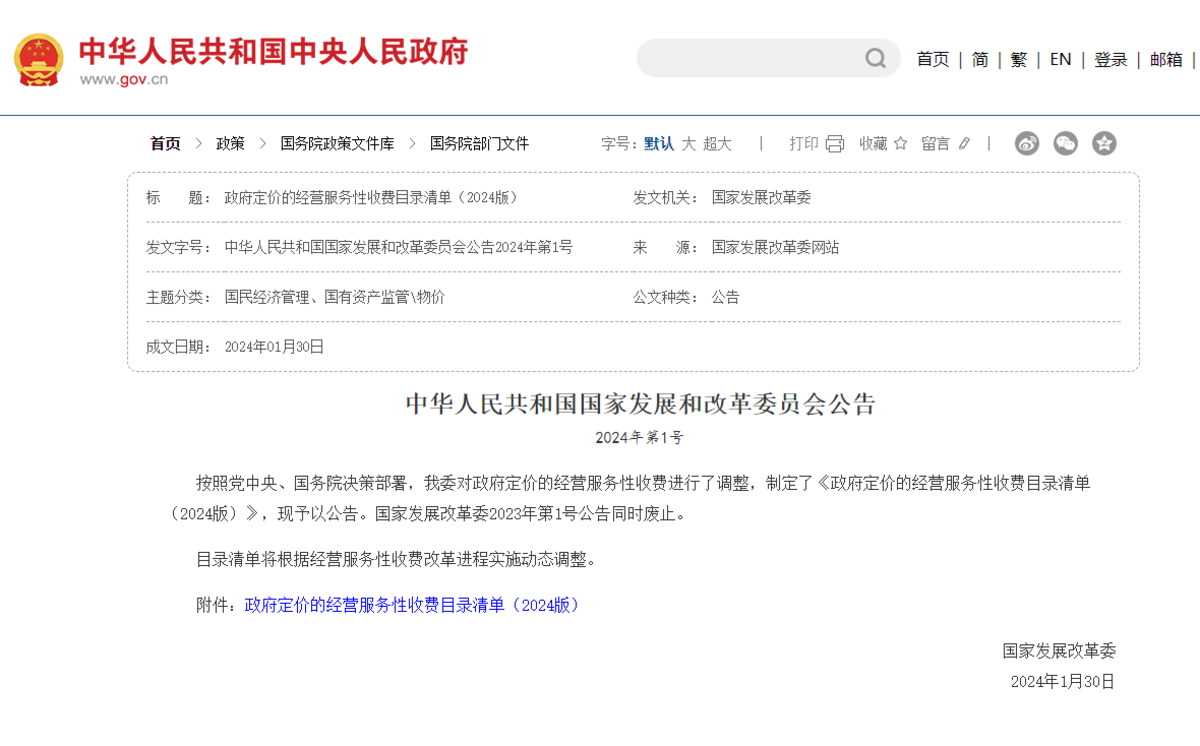The width and height of the screenshot is (1200, 746).
Task: Go to 国务院政策文件库 via breadcrumb
Action: click(x=338, y=143)
